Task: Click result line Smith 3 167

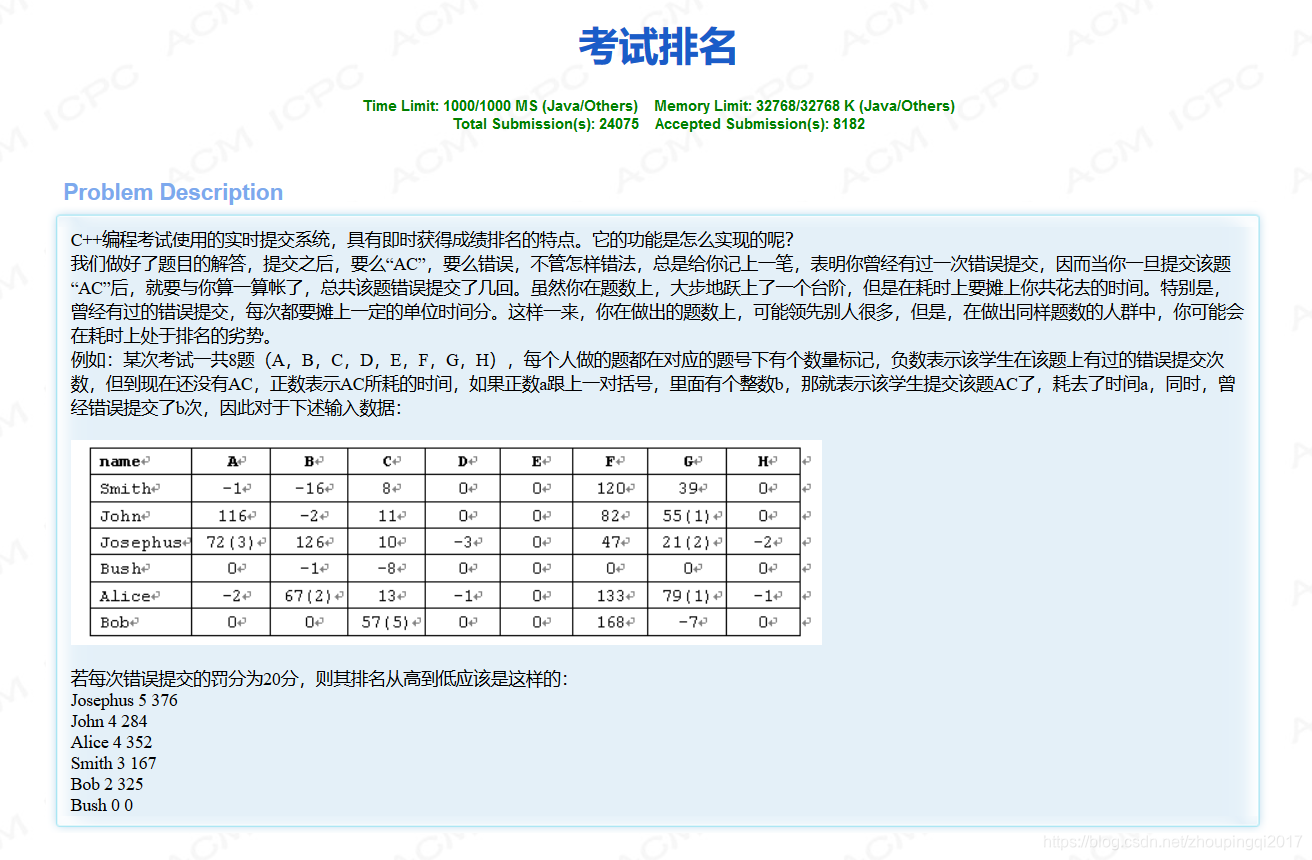Action: tap(113, 763)
